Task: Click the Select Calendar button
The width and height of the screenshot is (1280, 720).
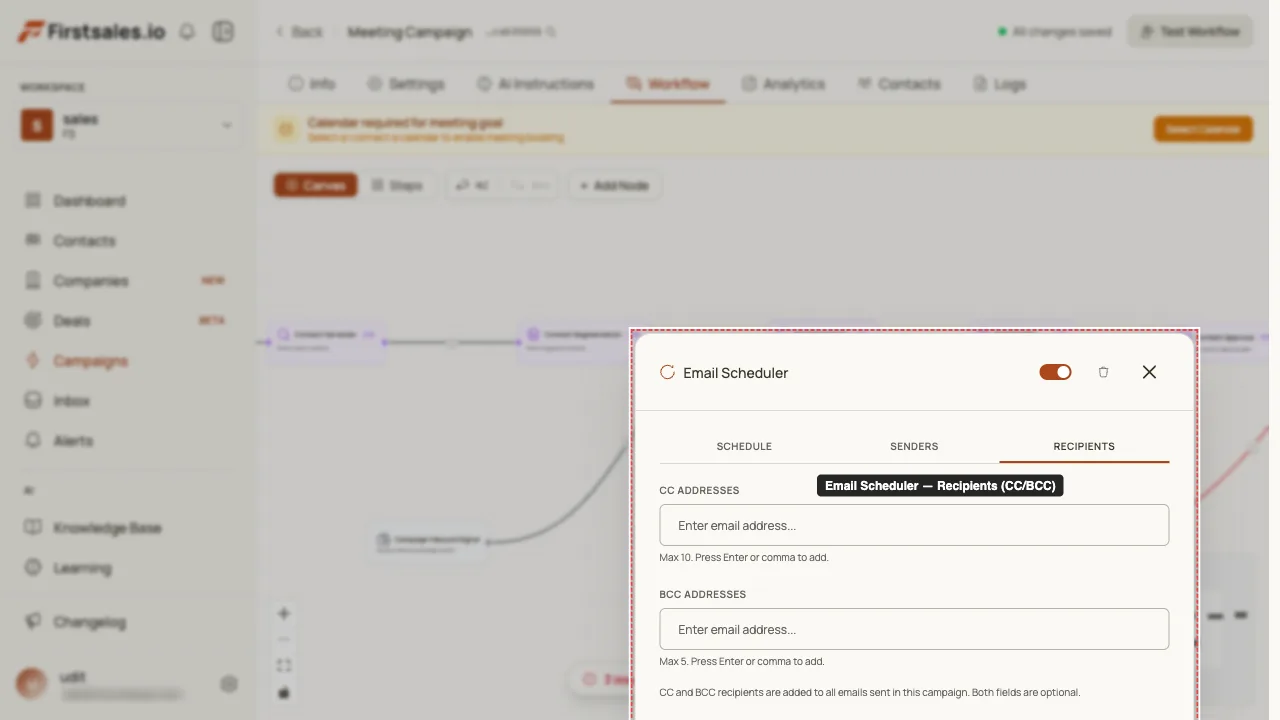Action: pyautogui.click(x=1203, y=129)
